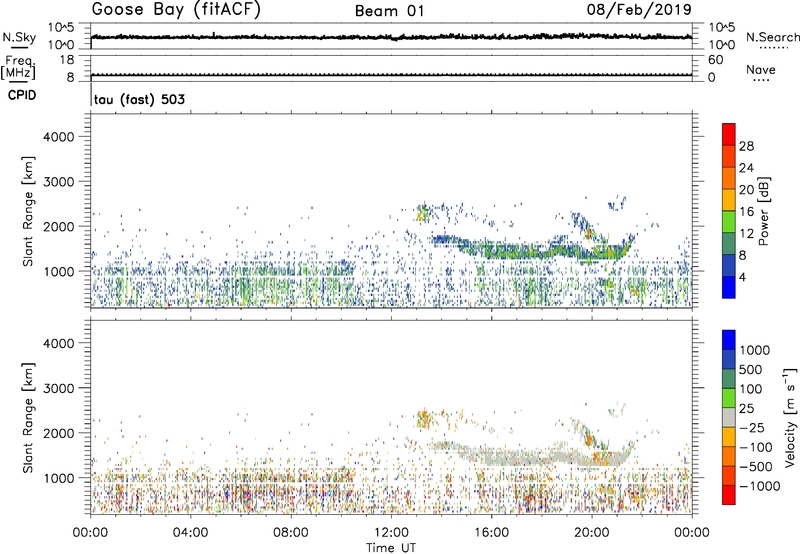This screenshot has width=800, height=554.
Task: Click the frequency trace line
Action: point(391,75)
